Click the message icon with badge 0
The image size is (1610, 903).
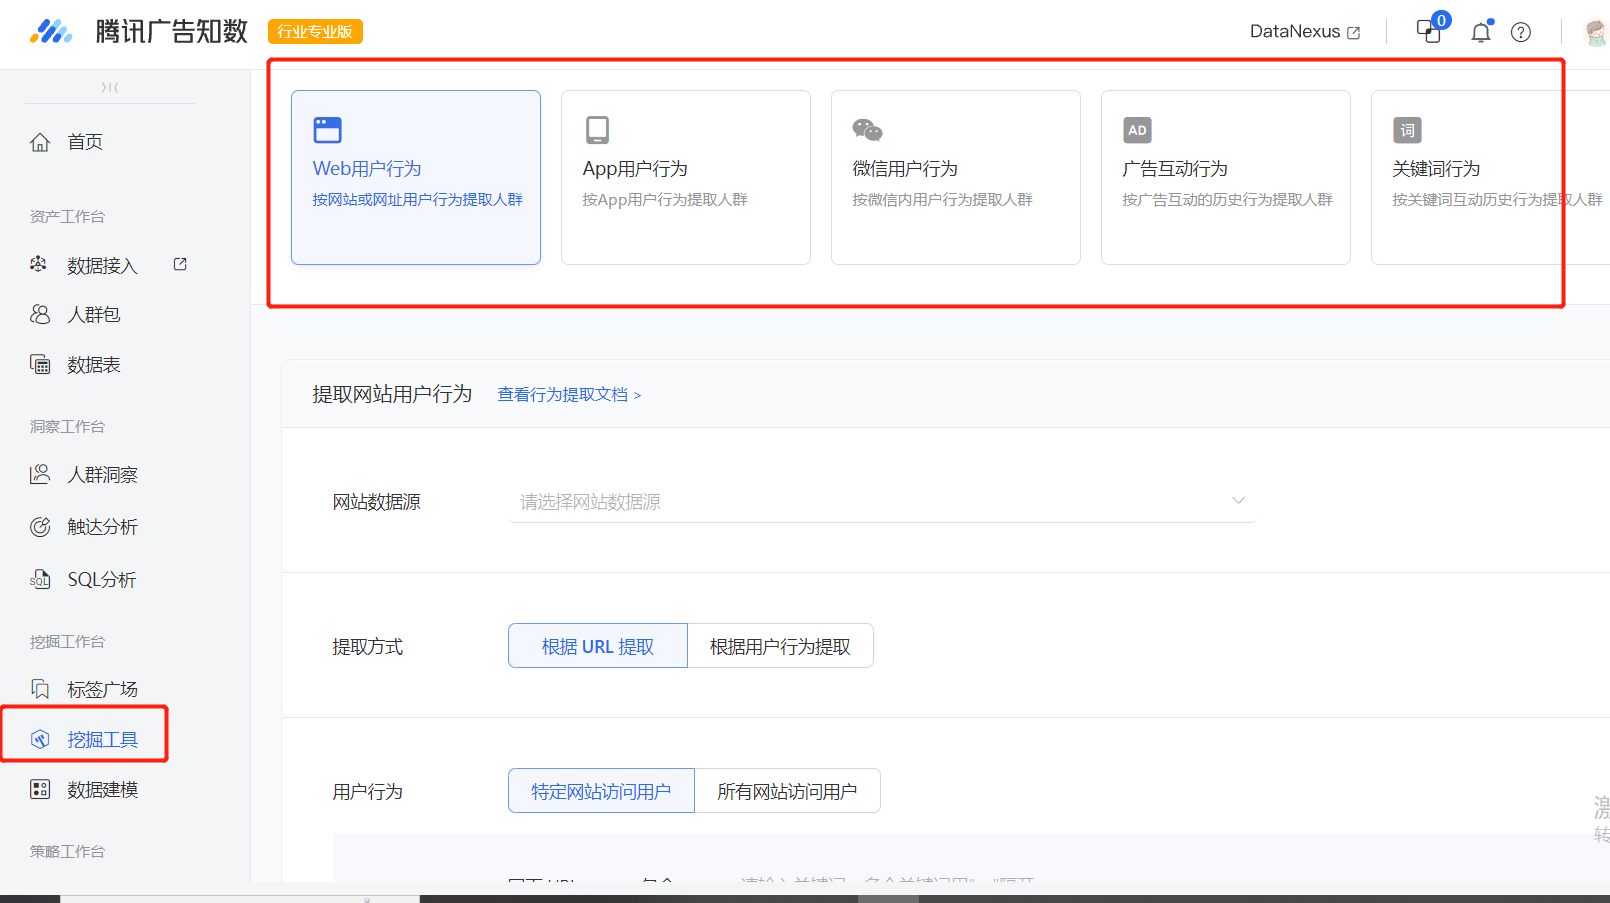point(1429,31)
